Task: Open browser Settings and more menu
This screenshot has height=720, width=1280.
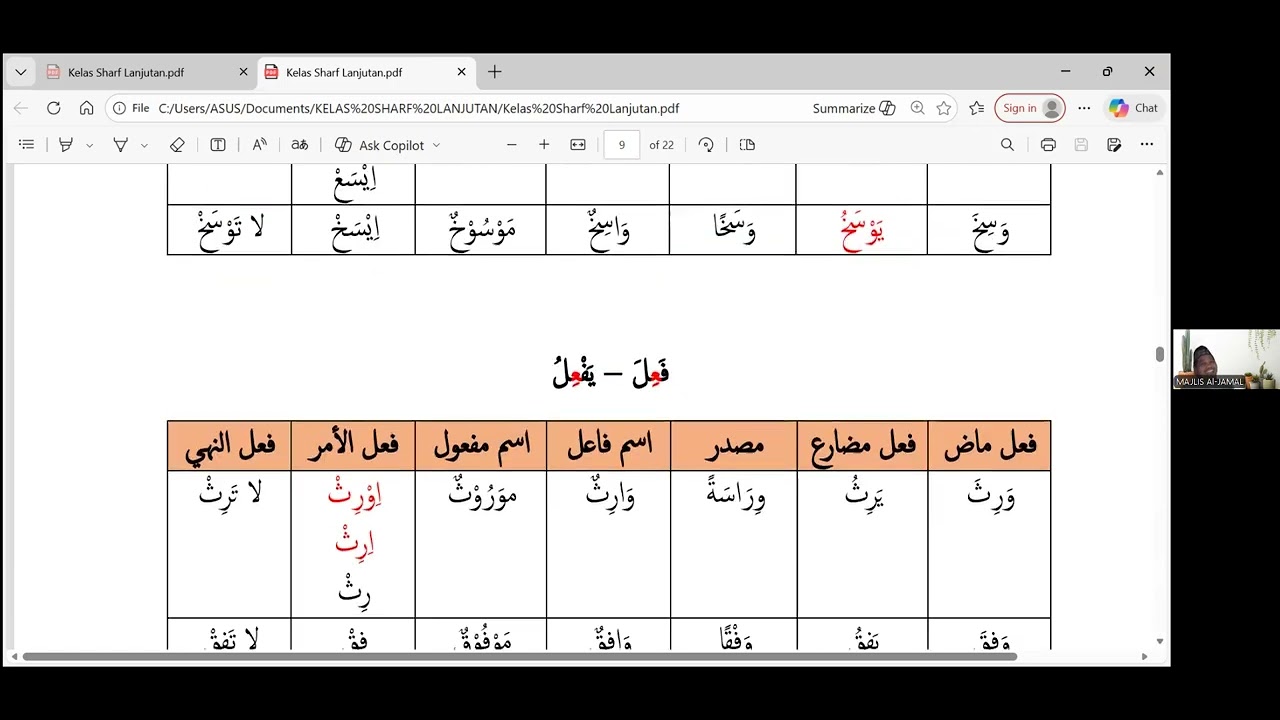Action: [x=1084, y=108]
